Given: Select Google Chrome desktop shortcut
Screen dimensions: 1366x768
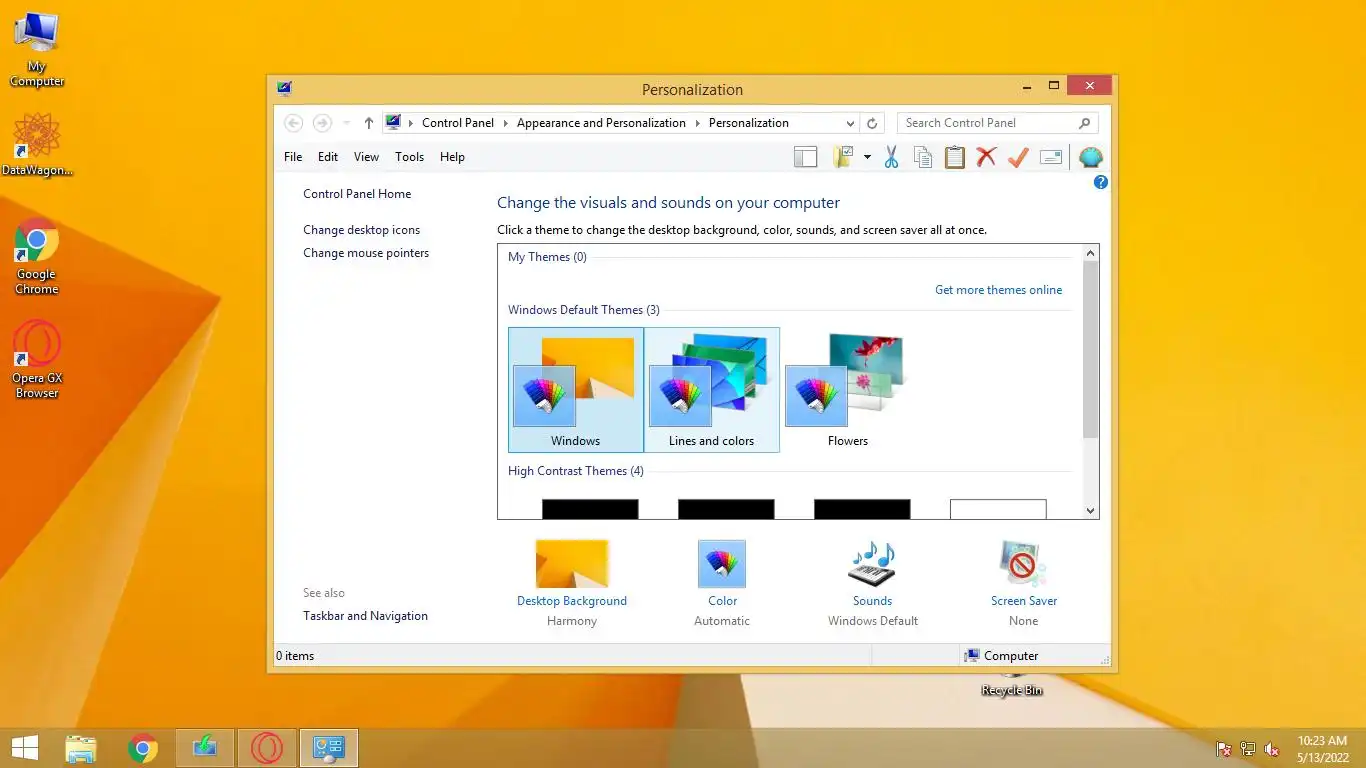Looking at the screenshot, I should [37, 256].
